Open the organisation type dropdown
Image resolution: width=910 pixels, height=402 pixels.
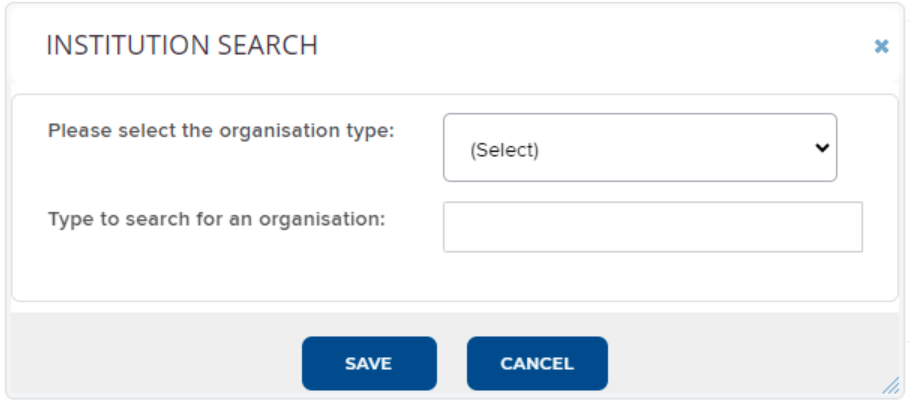(x=639, y=148)
